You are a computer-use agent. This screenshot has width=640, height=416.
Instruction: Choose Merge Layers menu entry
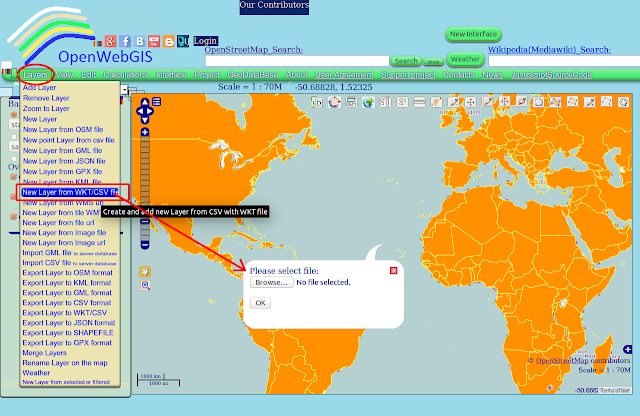pyautogui.click(x=44, y=353)
